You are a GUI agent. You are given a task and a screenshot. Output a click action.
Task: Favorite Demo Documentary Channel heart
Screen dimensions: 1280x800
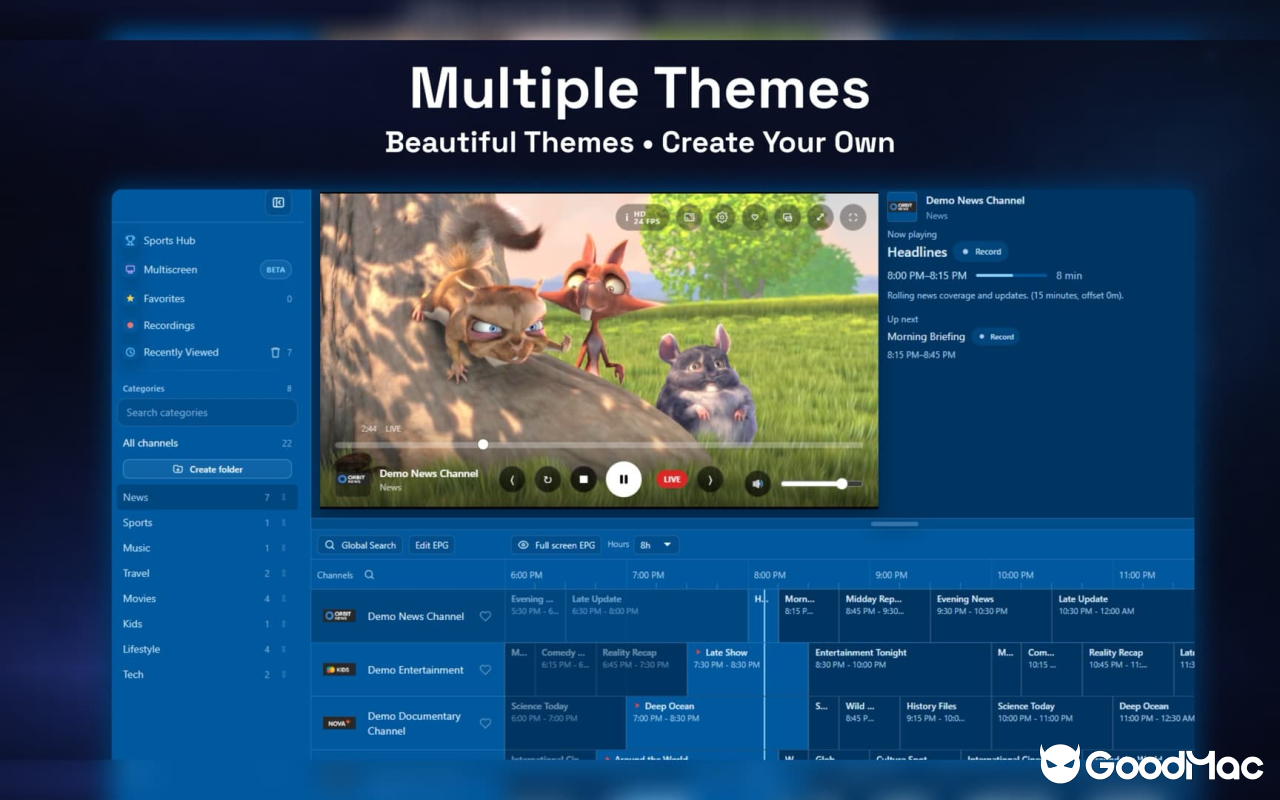486,723
